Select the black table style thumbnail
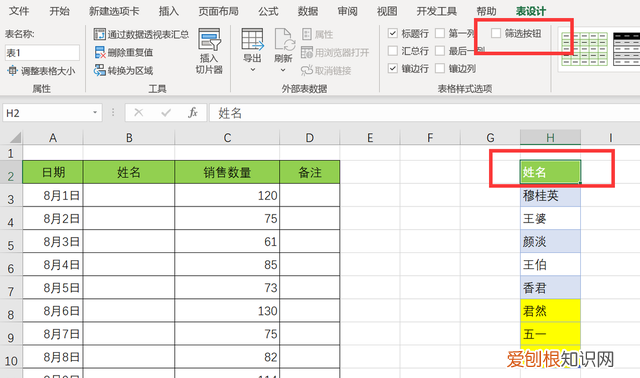640x378 pixels. (627, 49)
